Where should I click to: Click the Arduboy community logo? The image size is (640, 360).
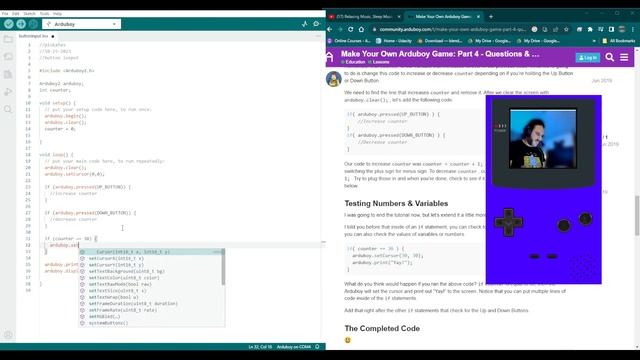tap(330, 57)
